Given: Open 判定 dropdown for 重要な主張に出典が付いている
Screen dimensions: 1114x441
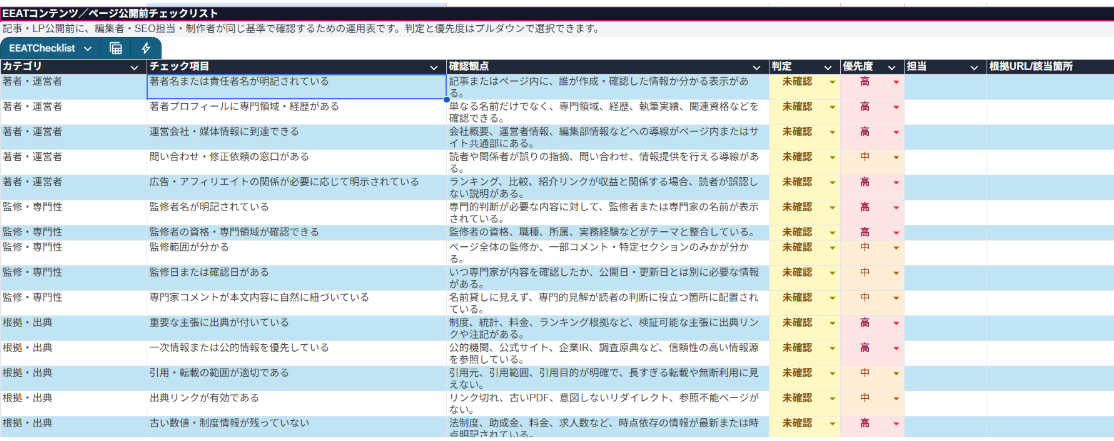Looking at the screenshot, I should 833,322.
